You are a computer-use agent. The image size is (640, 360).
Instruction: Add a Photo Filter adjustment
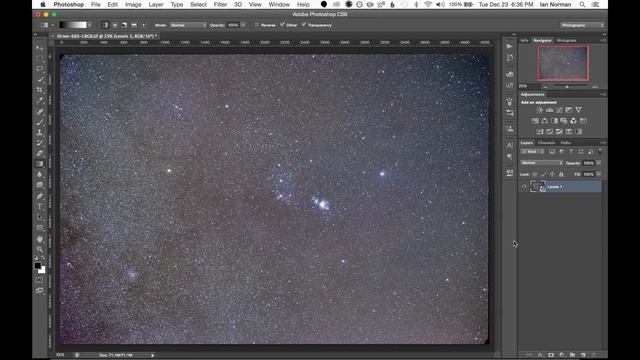click(564, 121)
